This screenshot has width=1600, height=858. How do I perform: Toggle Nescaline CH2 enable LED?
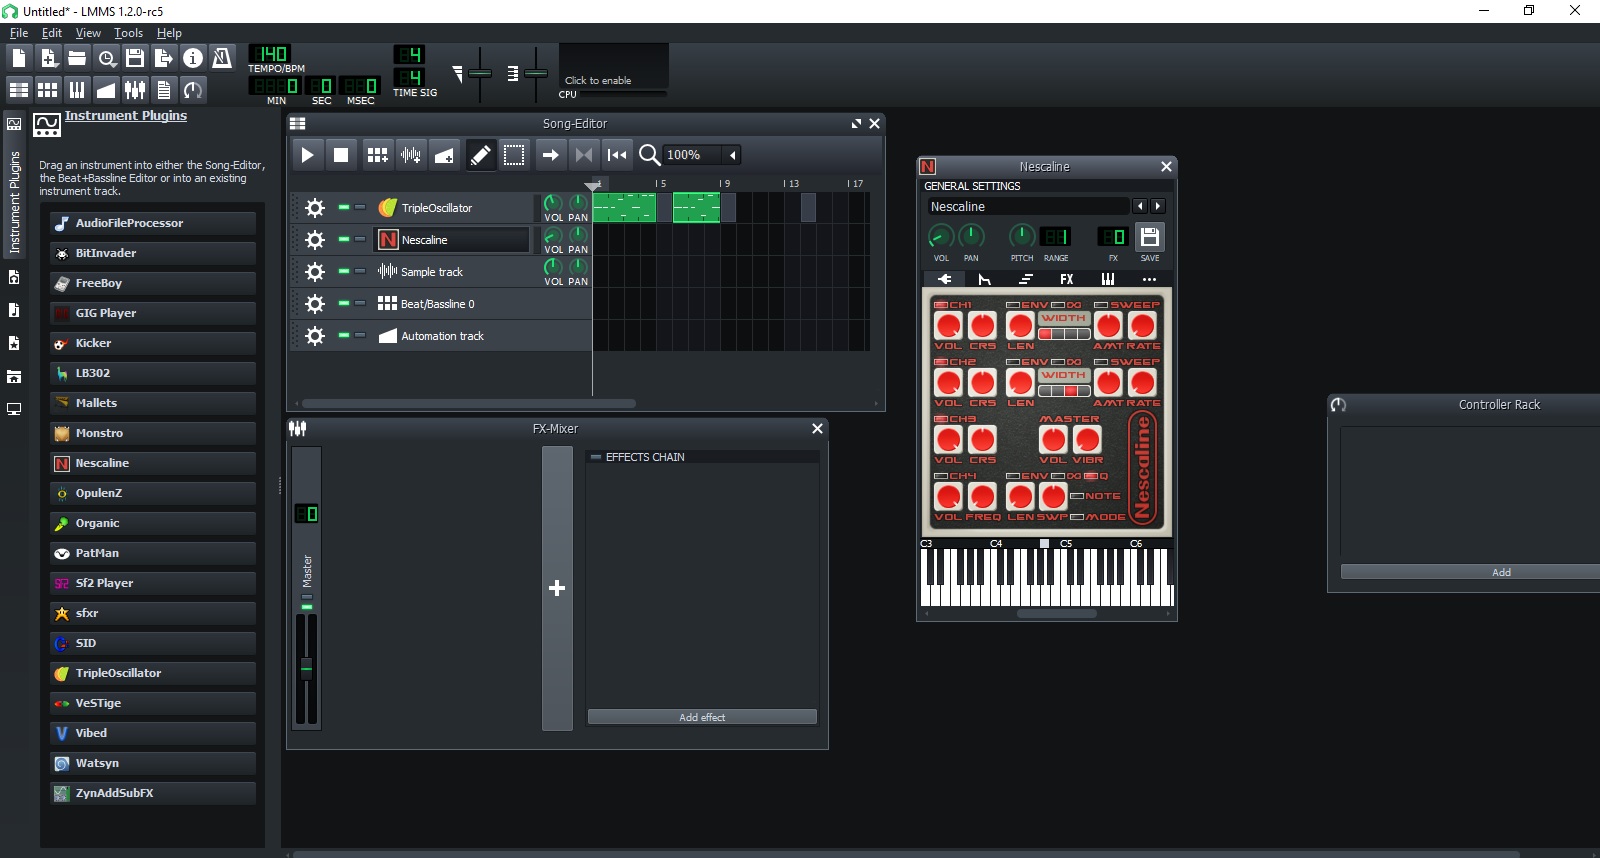pos(940,362)
